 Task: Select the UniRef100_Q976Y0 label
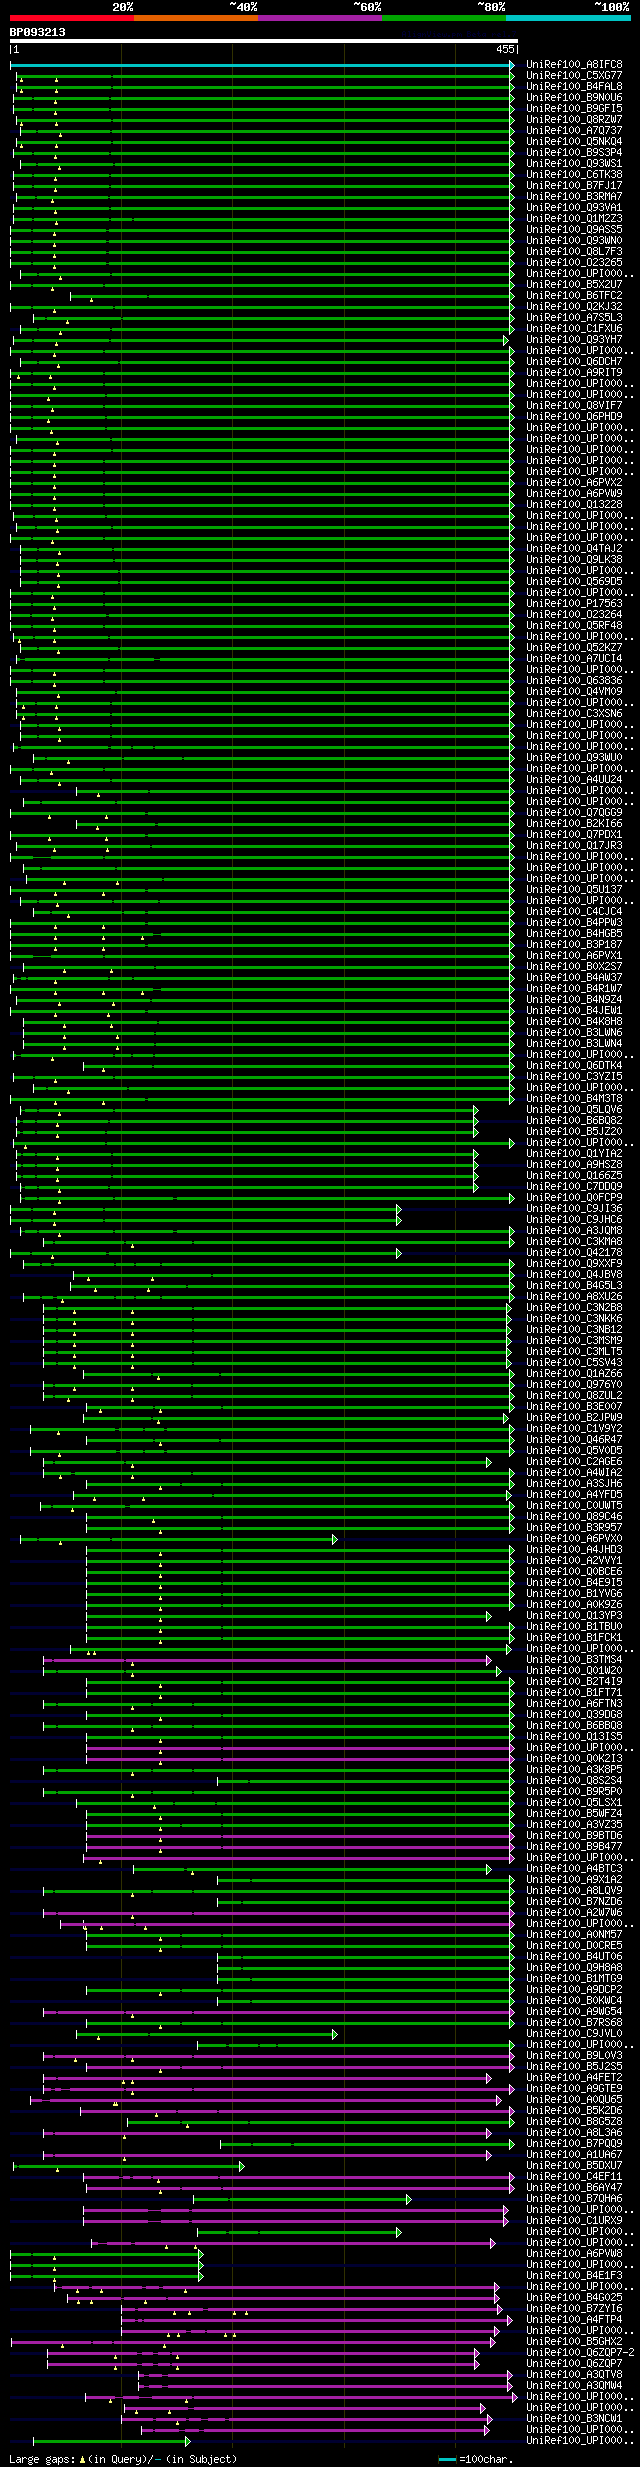tap(574, 1385)
